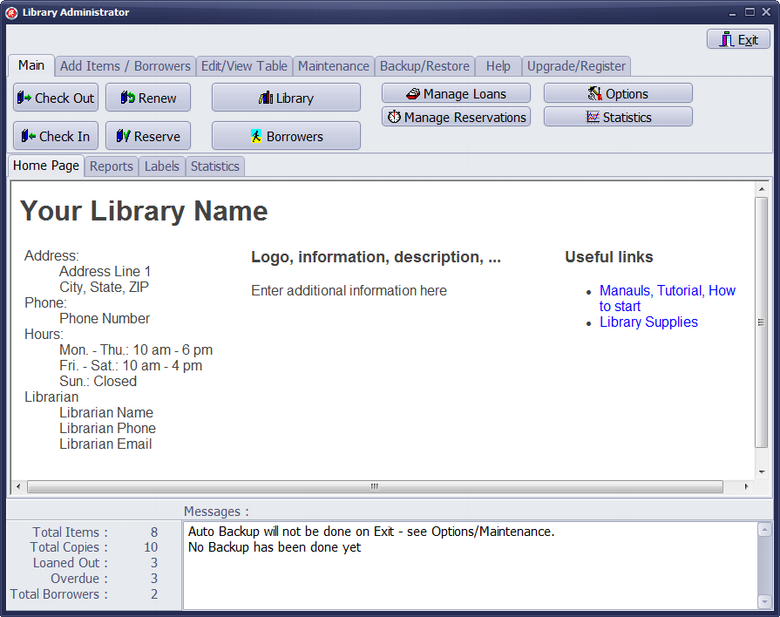Exit the Library Administrator application
Image resolution: width=780 pixels, height=617 pixels.
(x=738, y=40)
